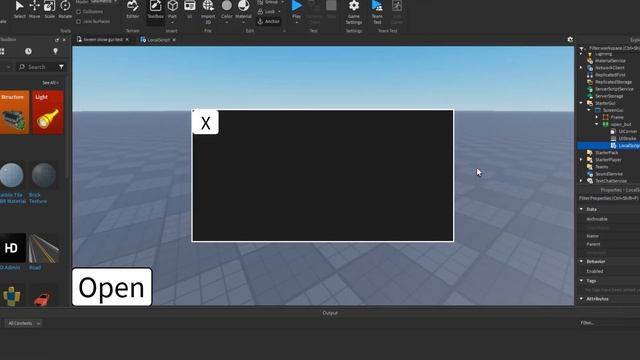Collapse the Data properties section
Screen dimensions: 640x360
pyautogui.click(x=581, y=209)
